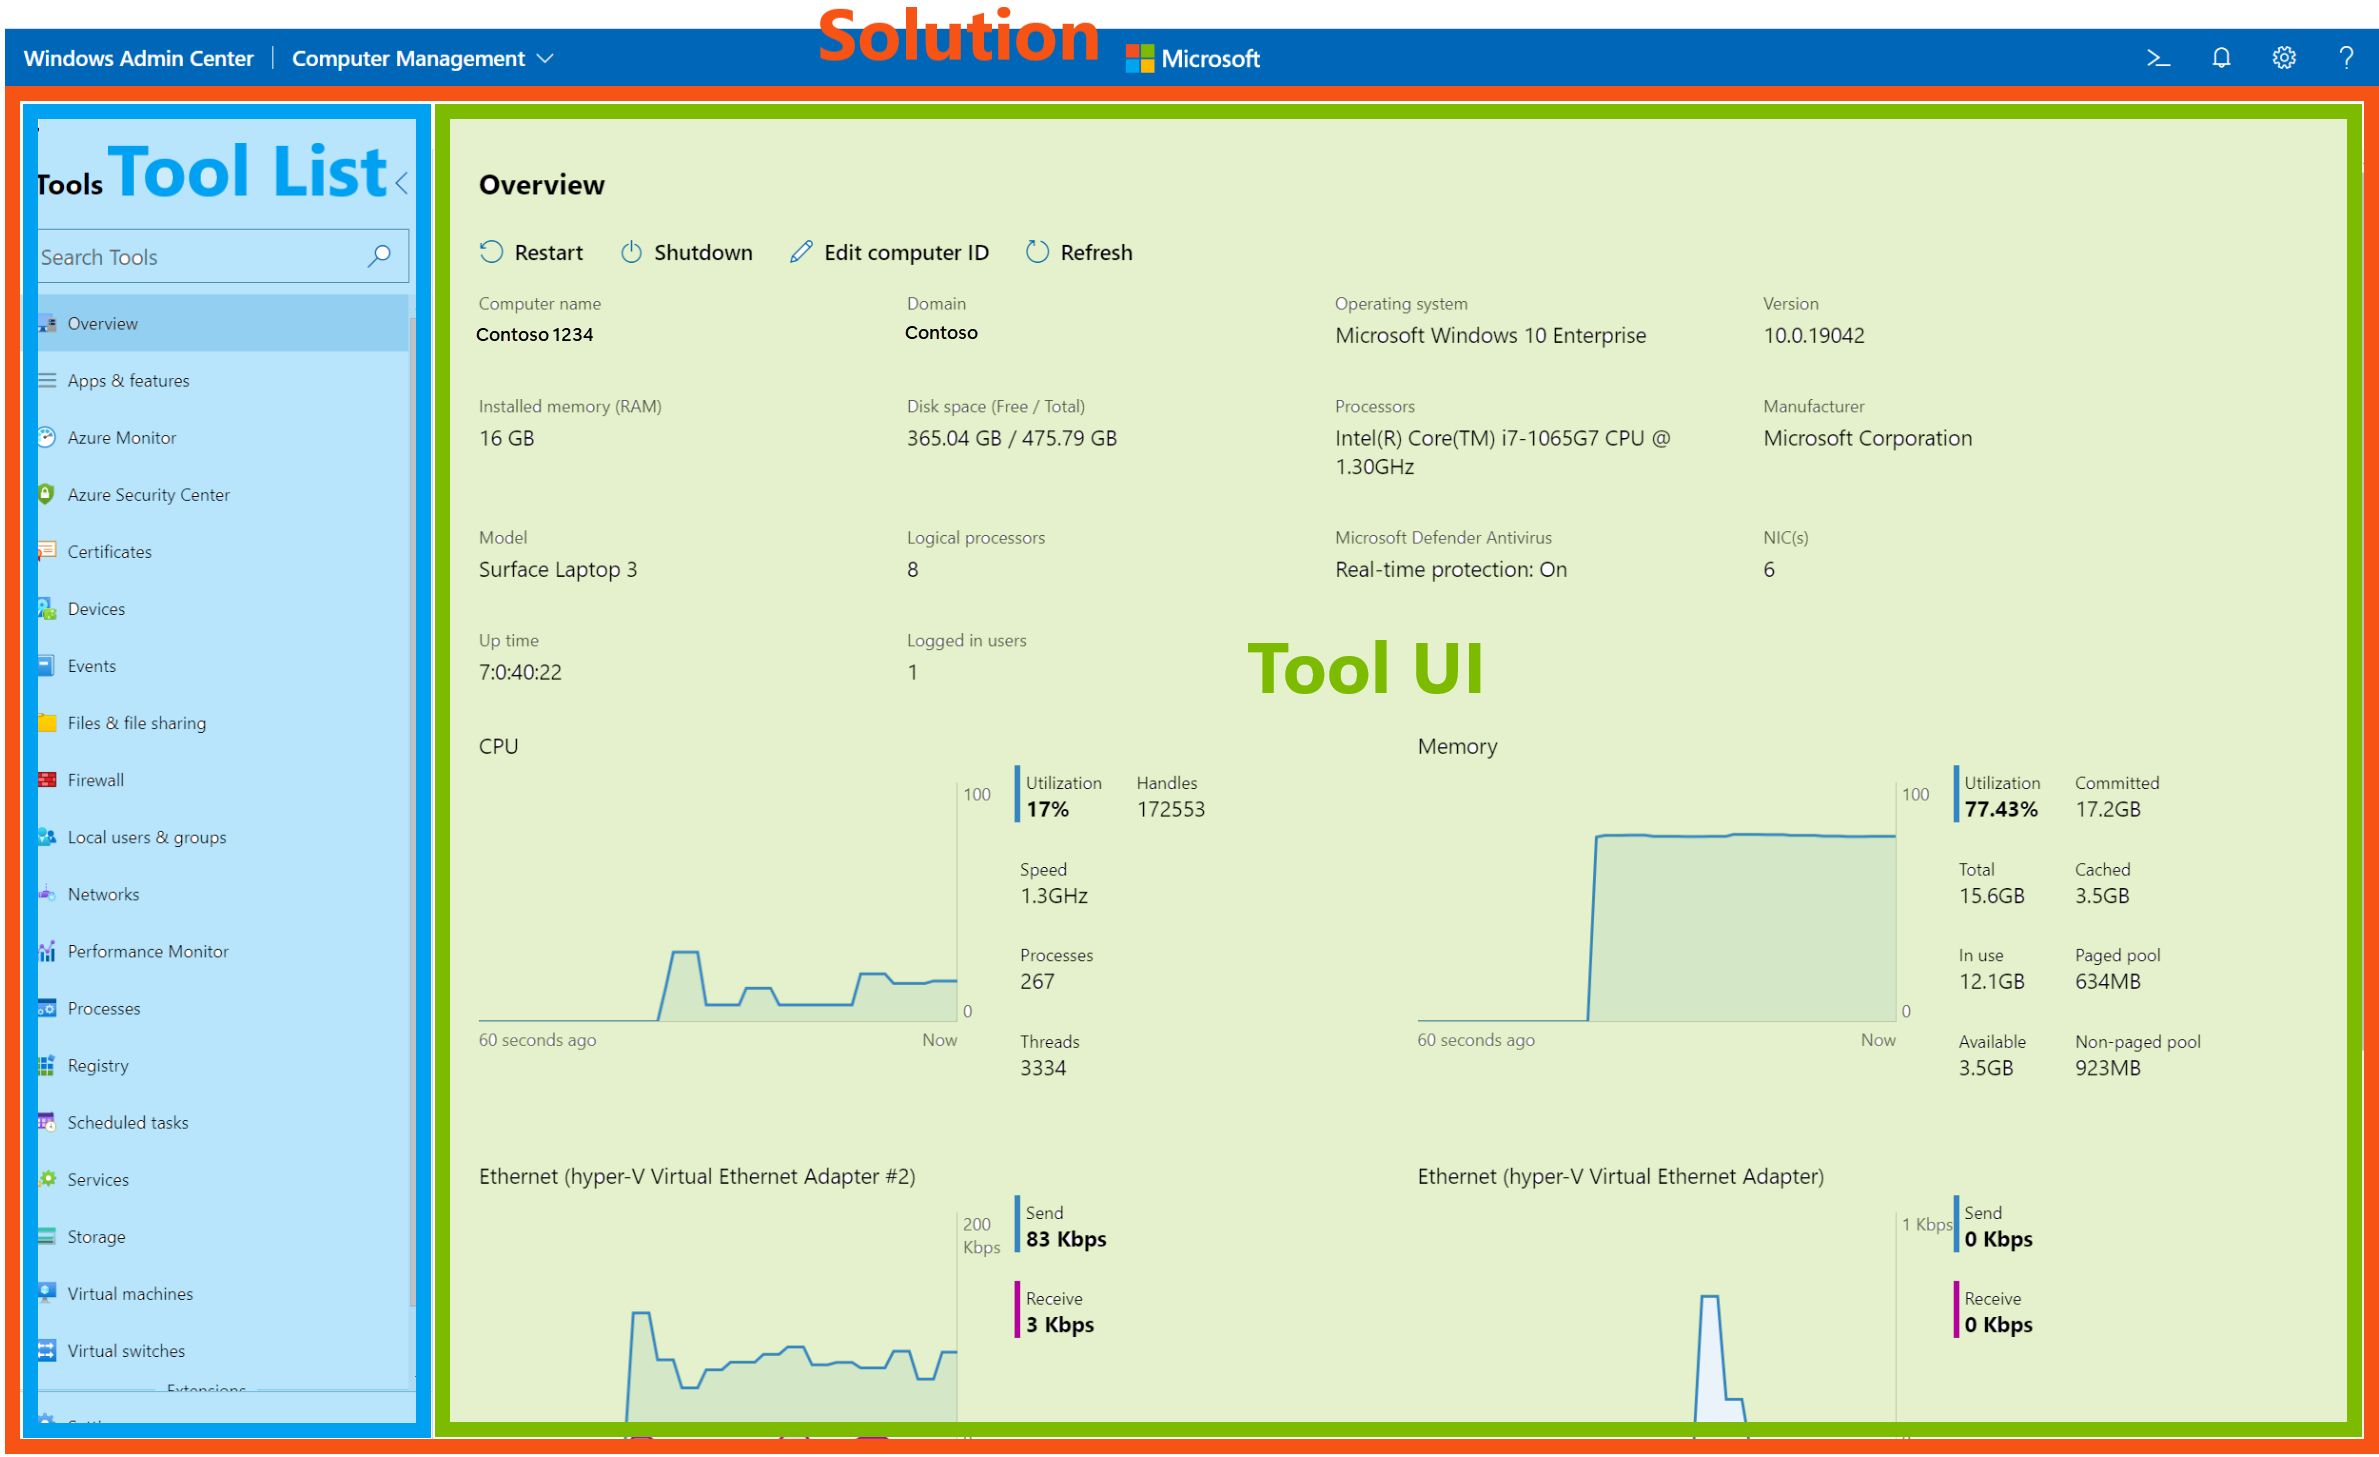This screenshot has height=1457, width=2379.
Task: Click the Shutdown button
Action: click(x=687, y=253)
